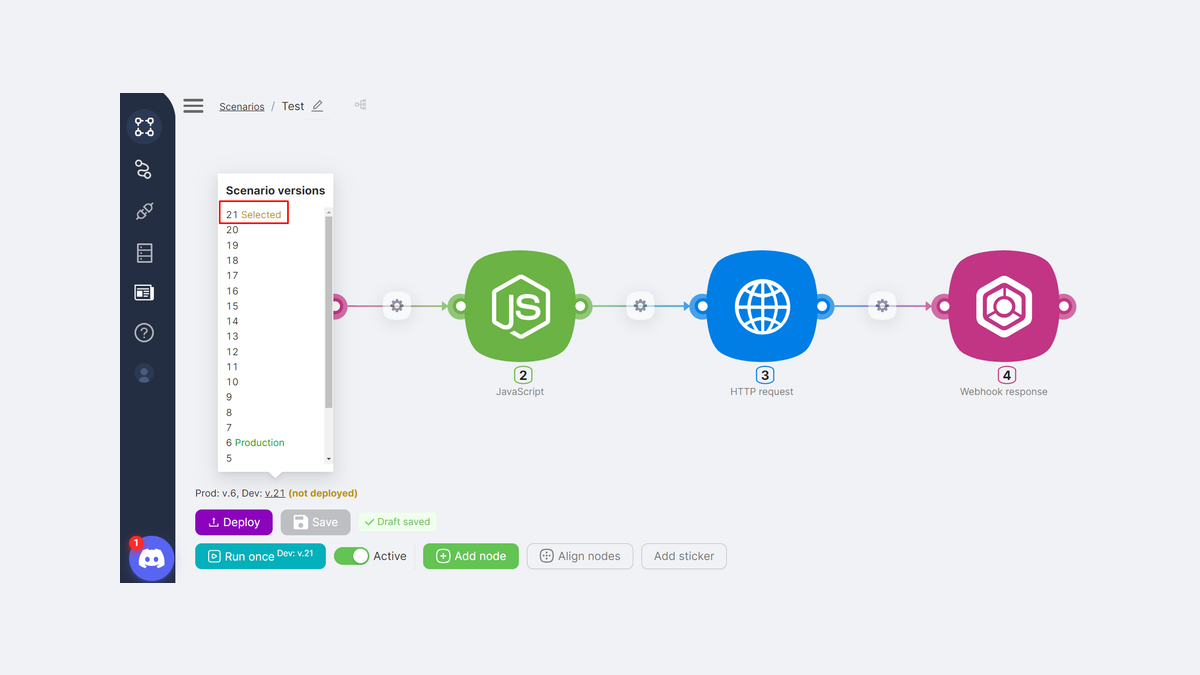
Task: Select version 10 in list
Action: (232, 382)
